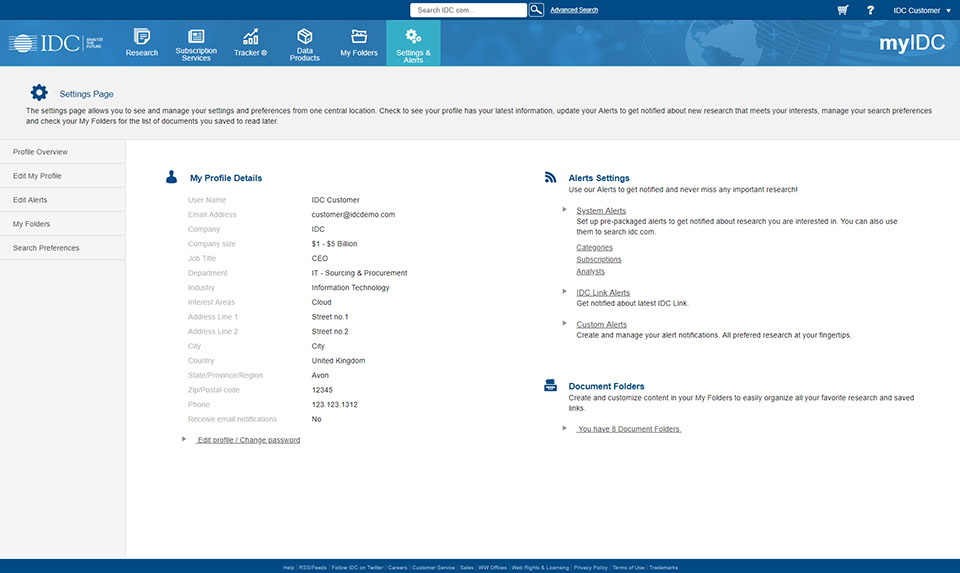The width and height of the screenshot is (960, 573).
Task: Open the Categories link
Action: [x=594, y=247]
